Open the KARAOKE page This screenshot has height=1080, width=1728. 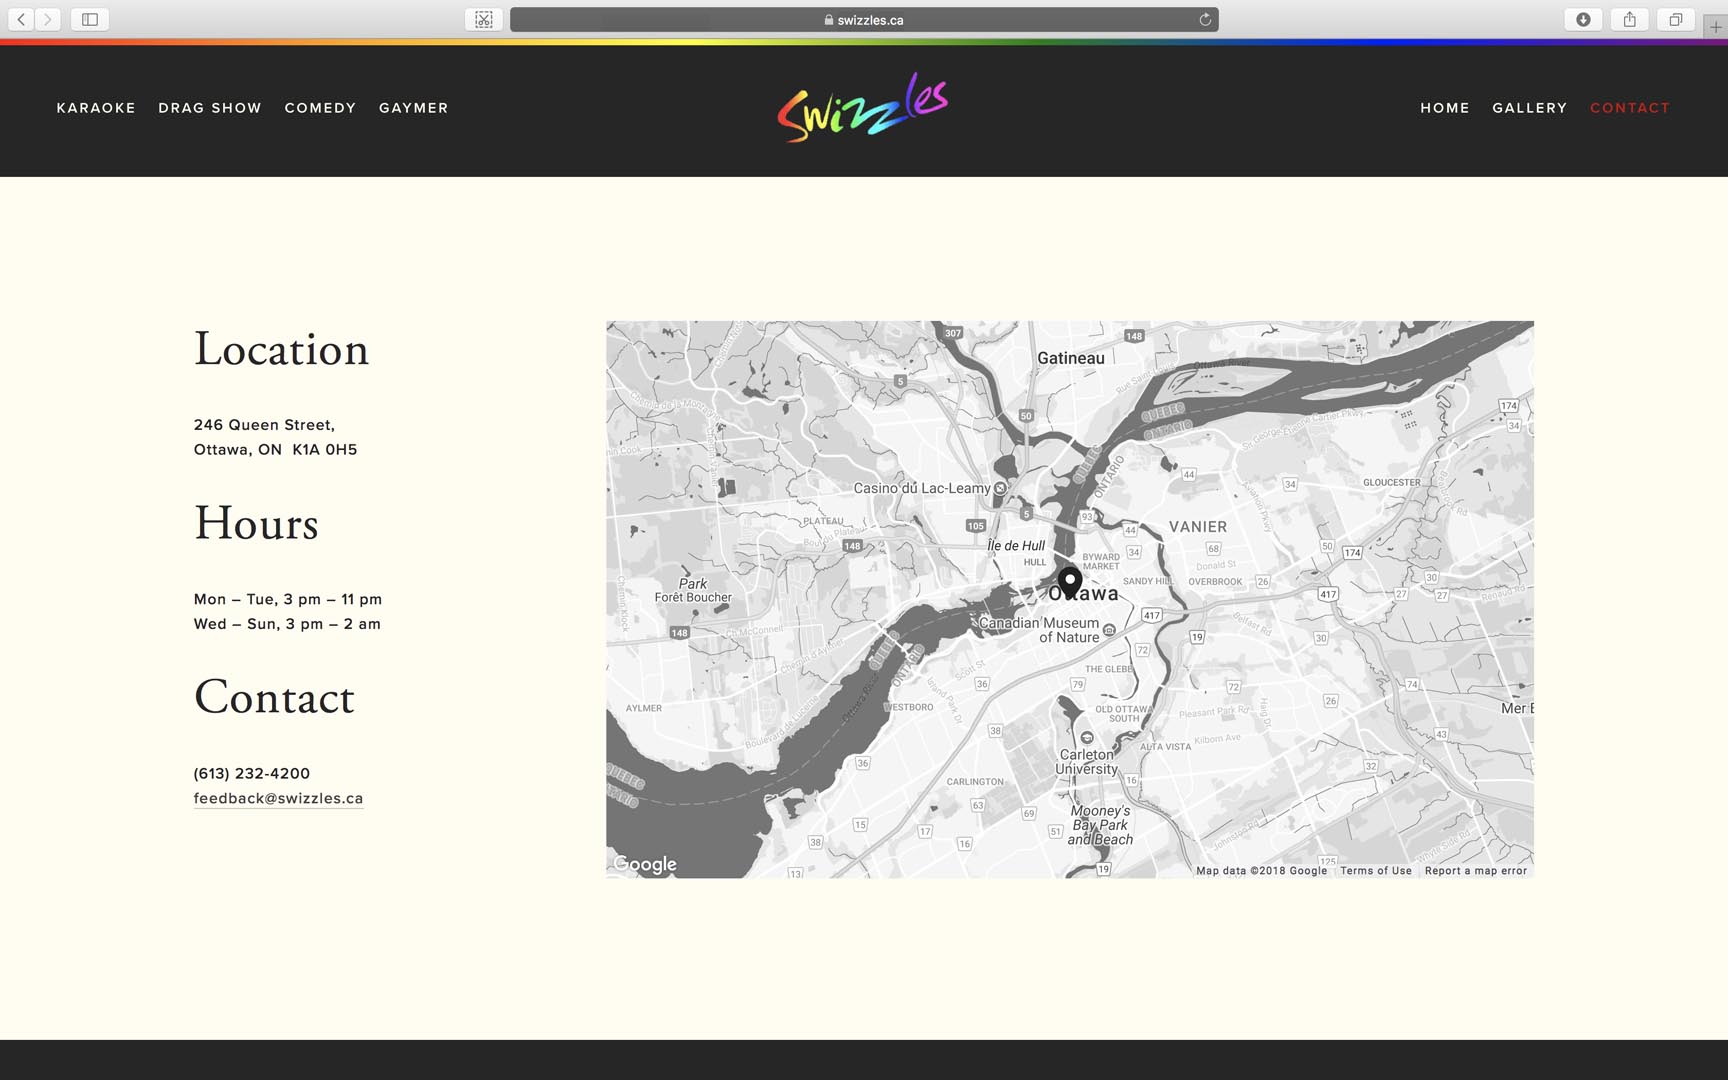(96, 108)
